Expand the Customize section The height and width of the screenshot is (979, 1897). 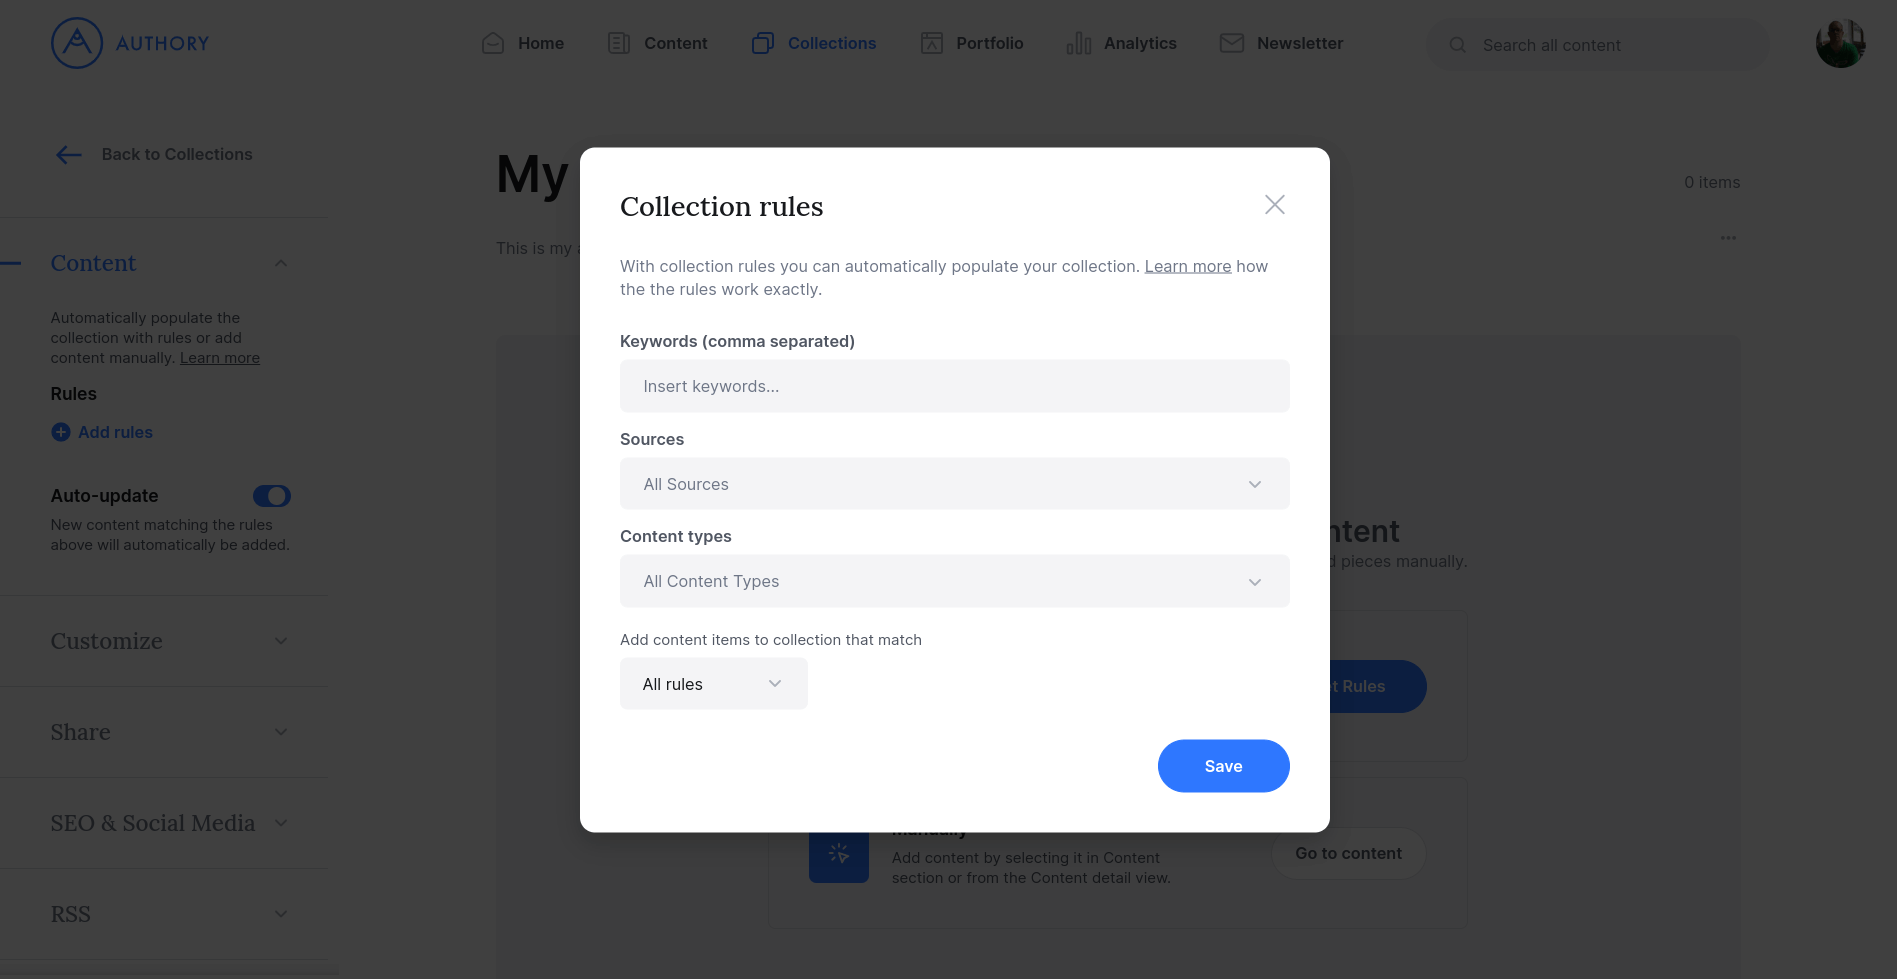click(x=168, y=641)
